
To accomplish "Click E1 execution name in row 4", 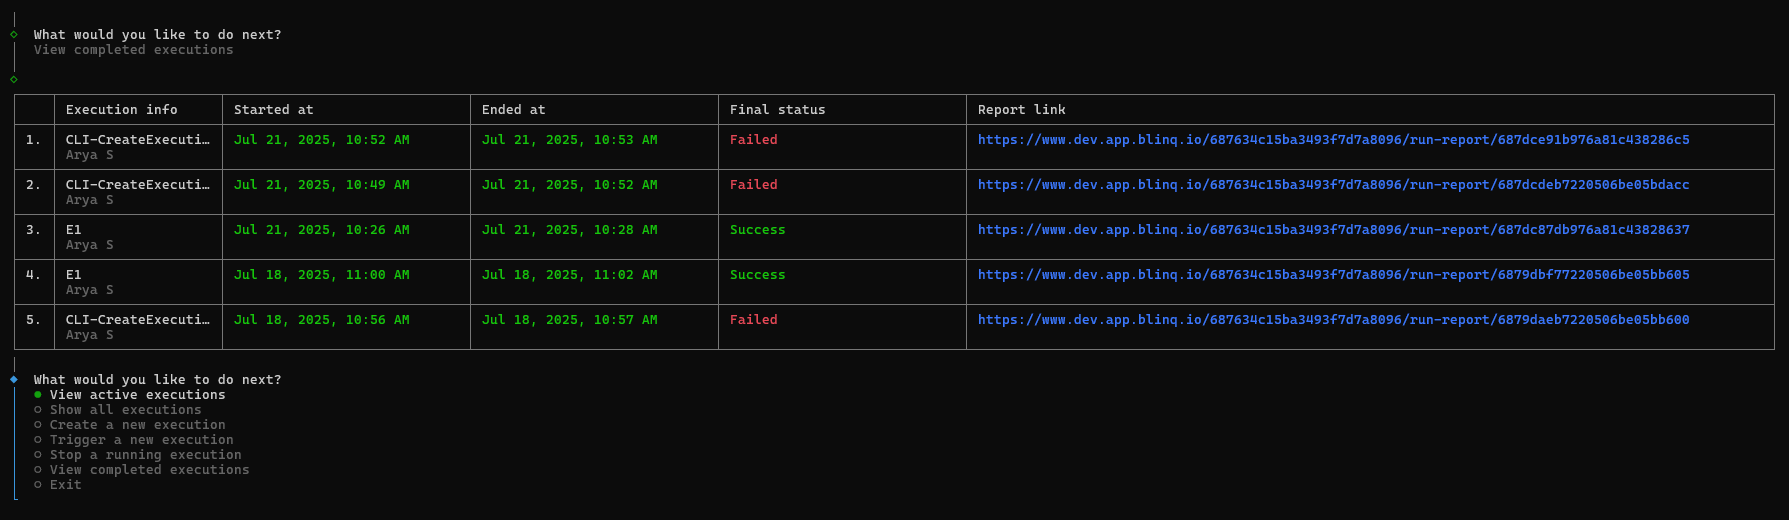I will 74,275.
